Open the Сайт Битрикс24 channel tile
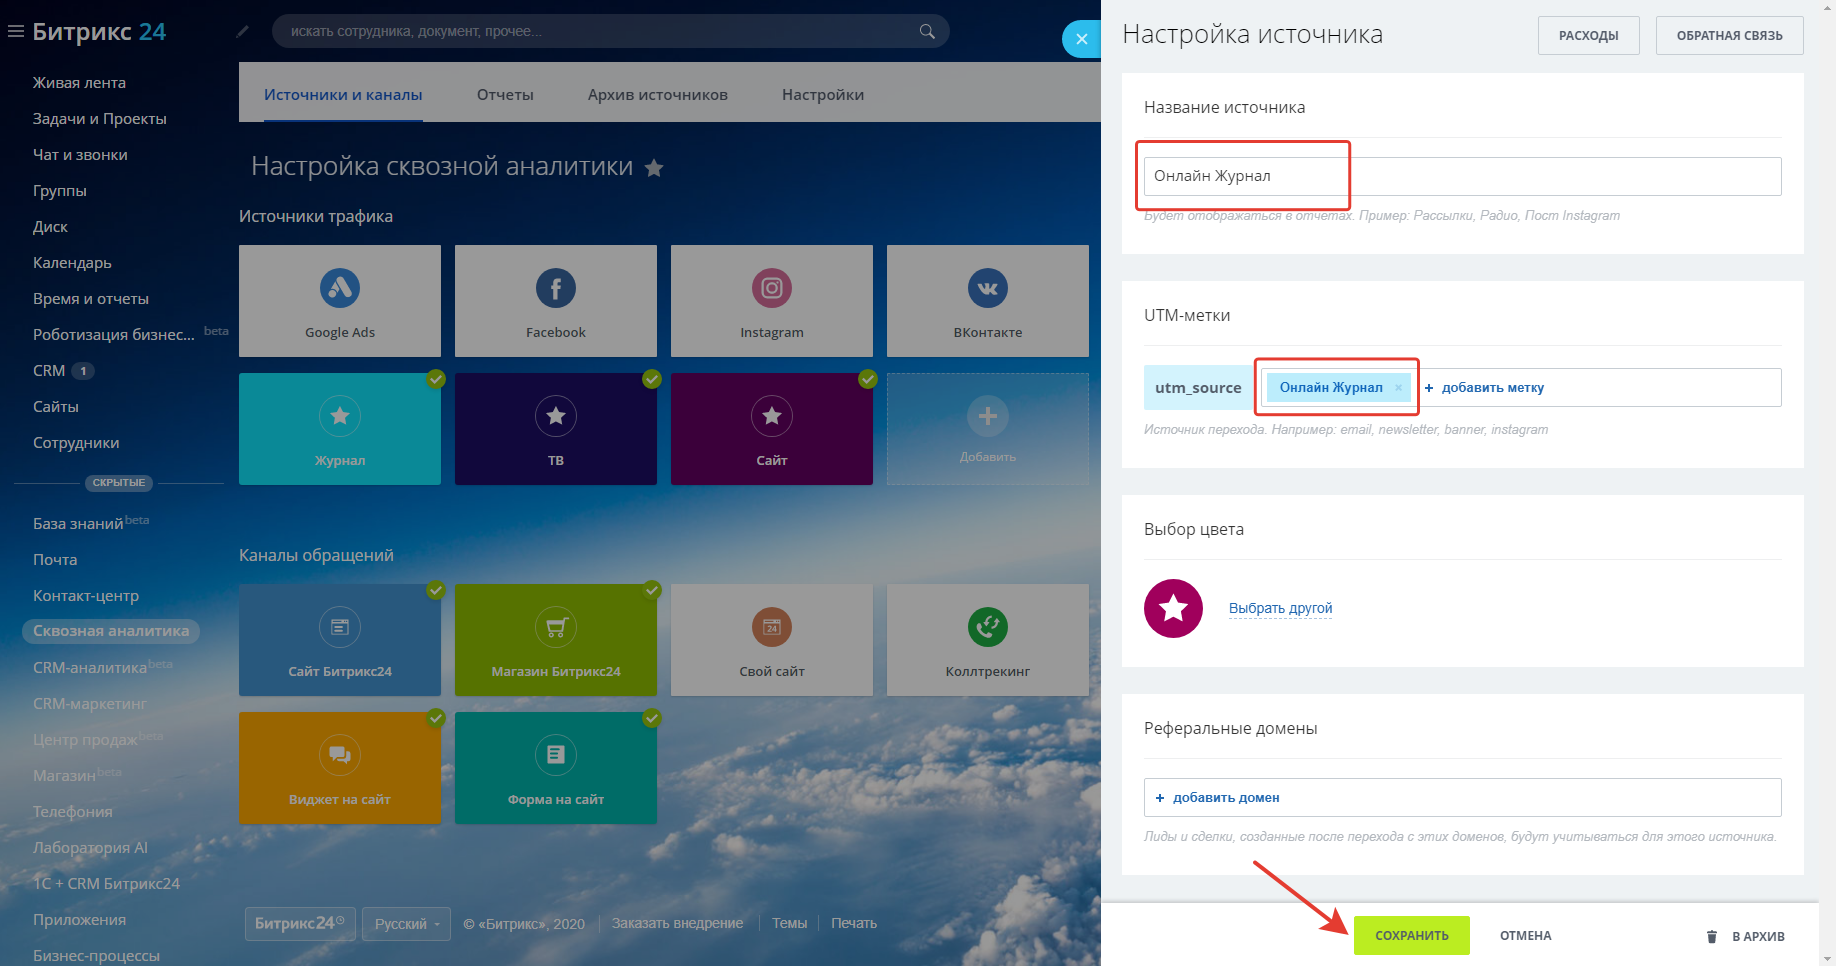 (x=340, y=640)
